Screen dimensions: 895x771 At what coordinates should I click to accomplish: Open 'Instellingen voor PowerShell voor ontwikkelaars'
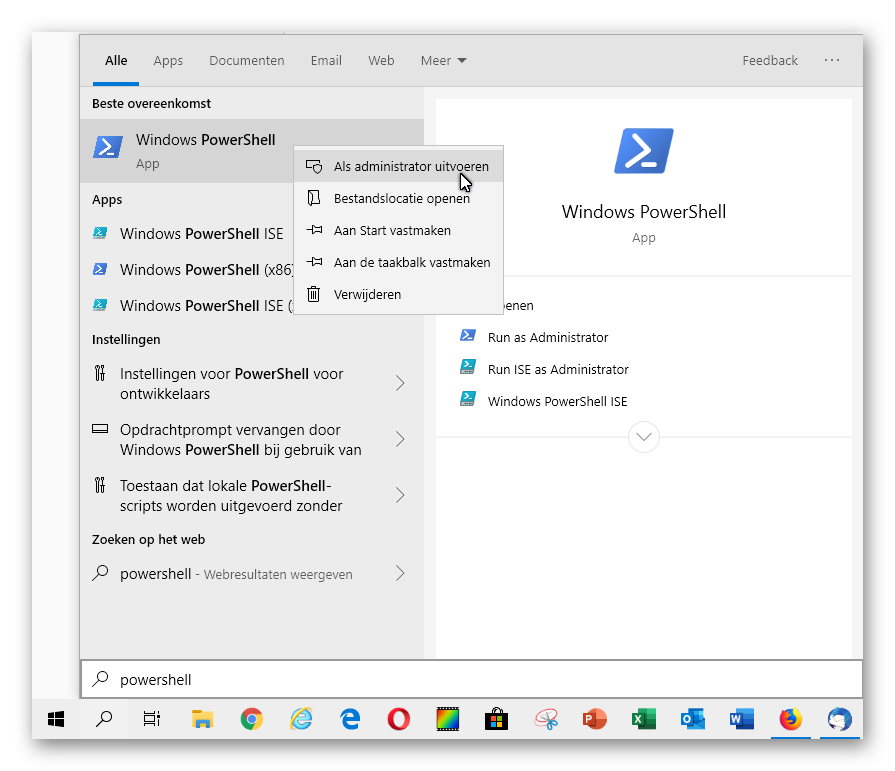pos(231,384)
